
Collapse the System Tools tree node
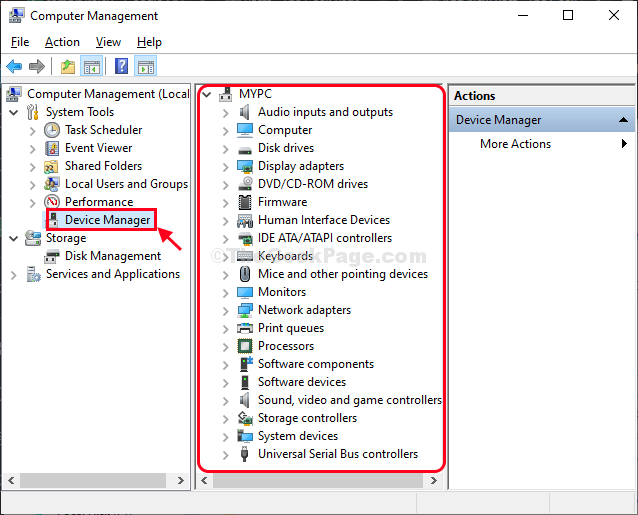[13, 112]
